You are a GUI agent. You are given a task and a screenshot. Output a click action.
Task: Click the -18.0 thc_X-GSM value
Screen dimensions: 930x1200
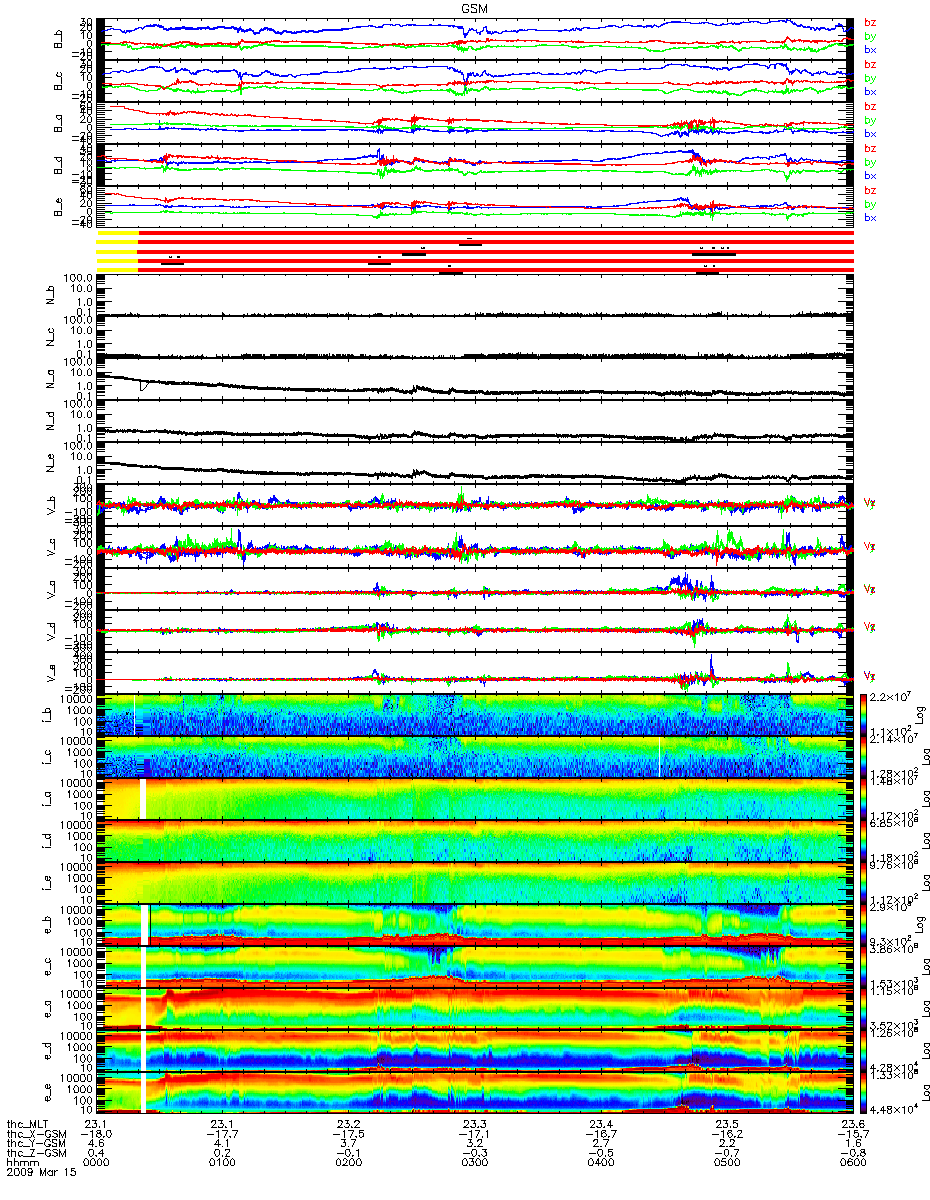tap(95, 1134)
